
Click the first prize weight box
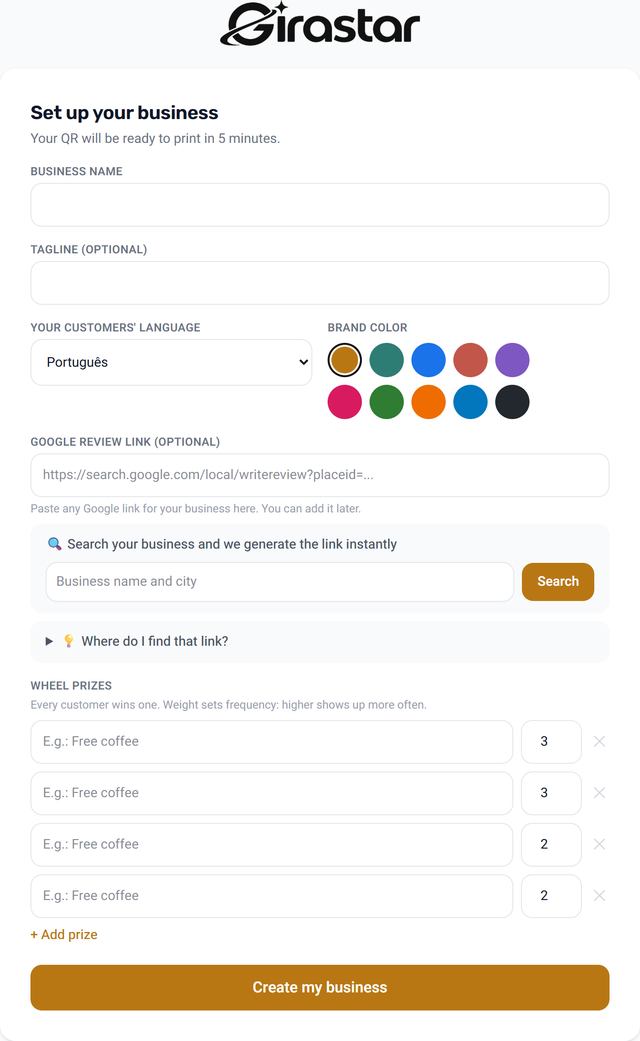click(551, 742)
